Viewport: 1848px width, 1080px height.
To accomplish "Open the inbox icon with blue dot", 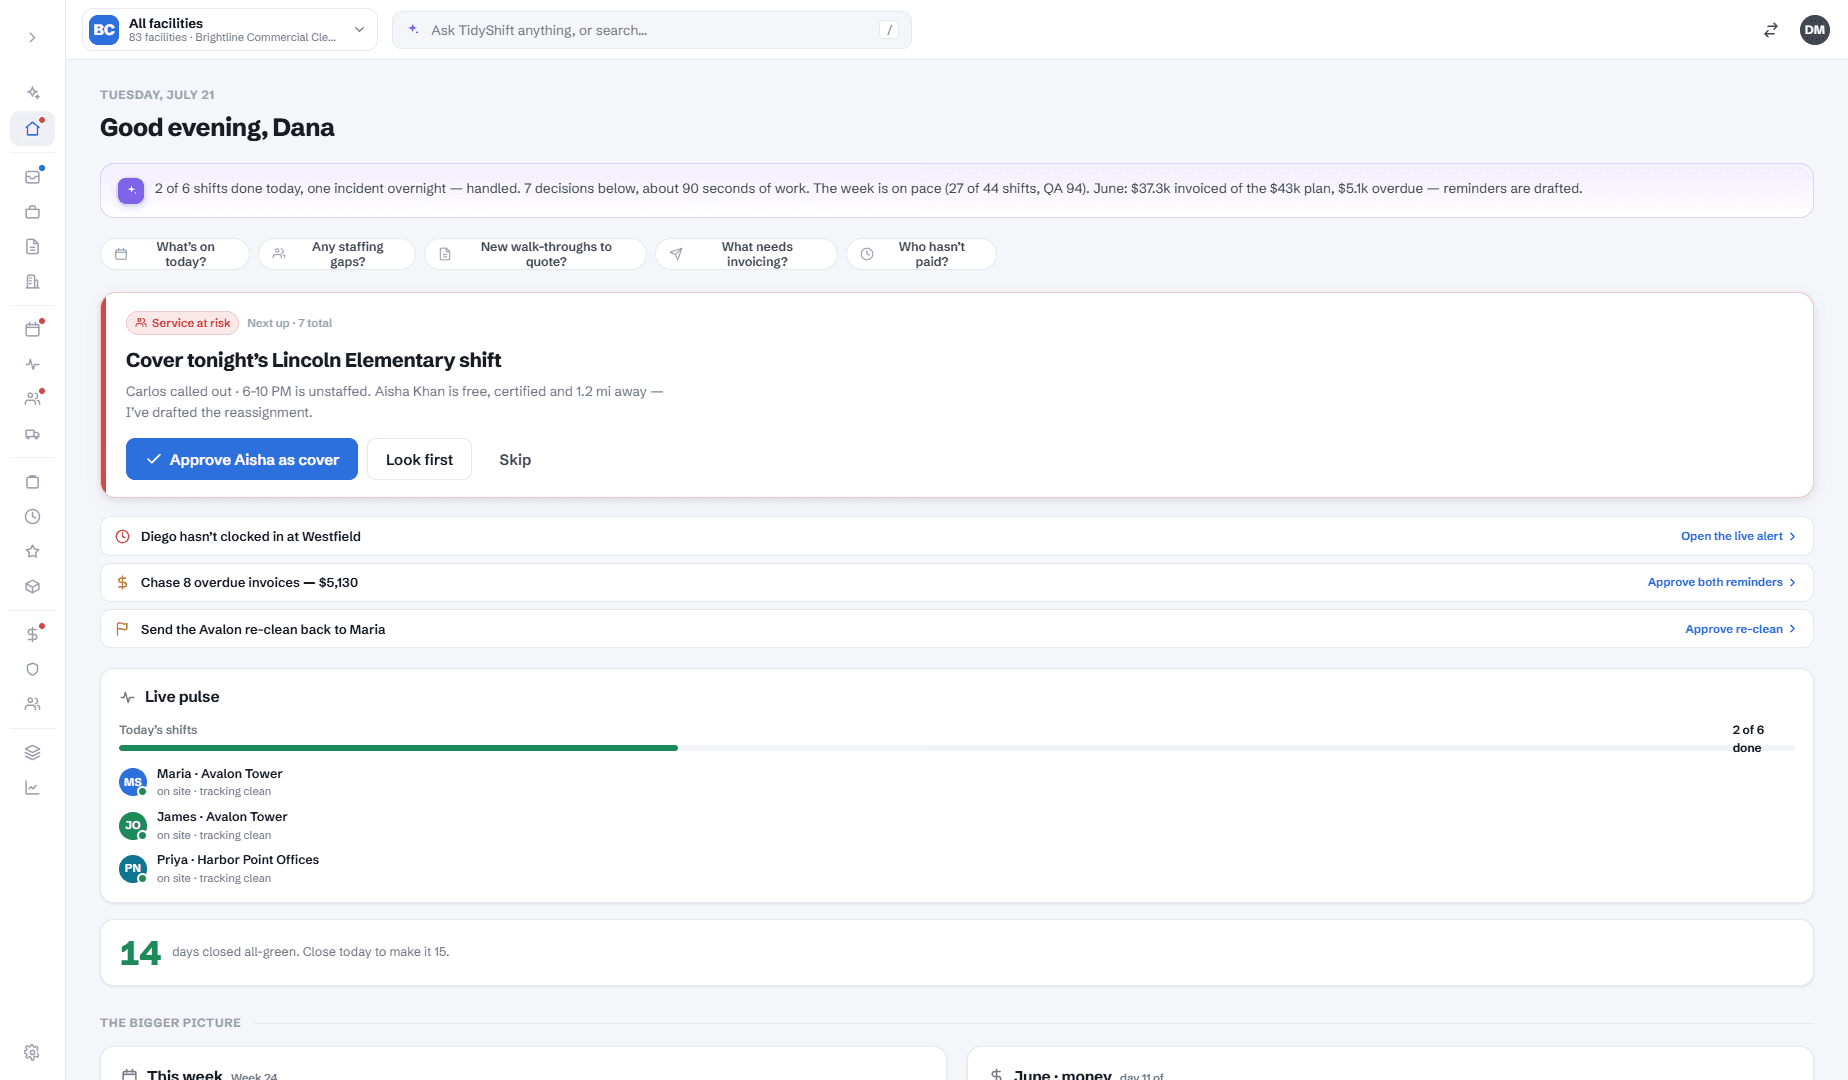I will tap(32, 177).
